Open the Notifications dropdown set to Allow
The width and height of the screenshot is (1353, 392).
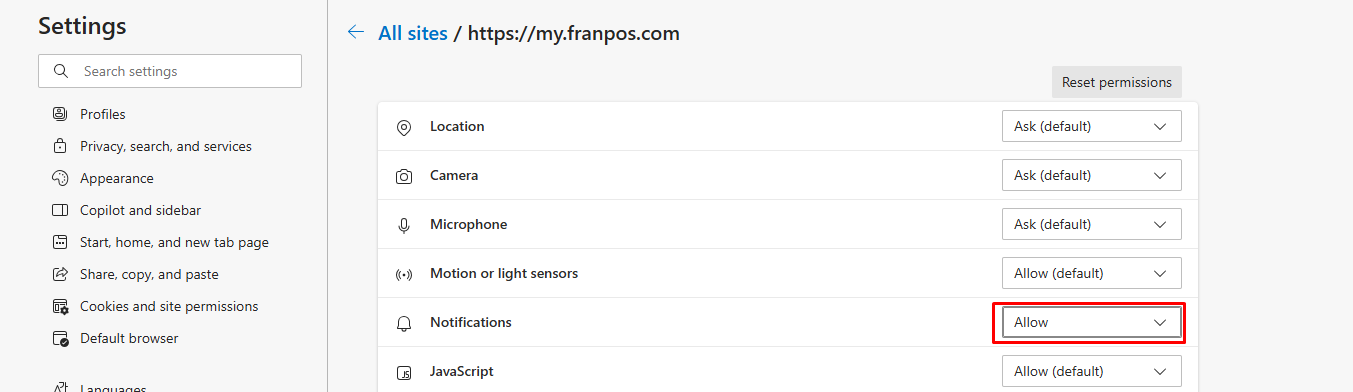1091,322
